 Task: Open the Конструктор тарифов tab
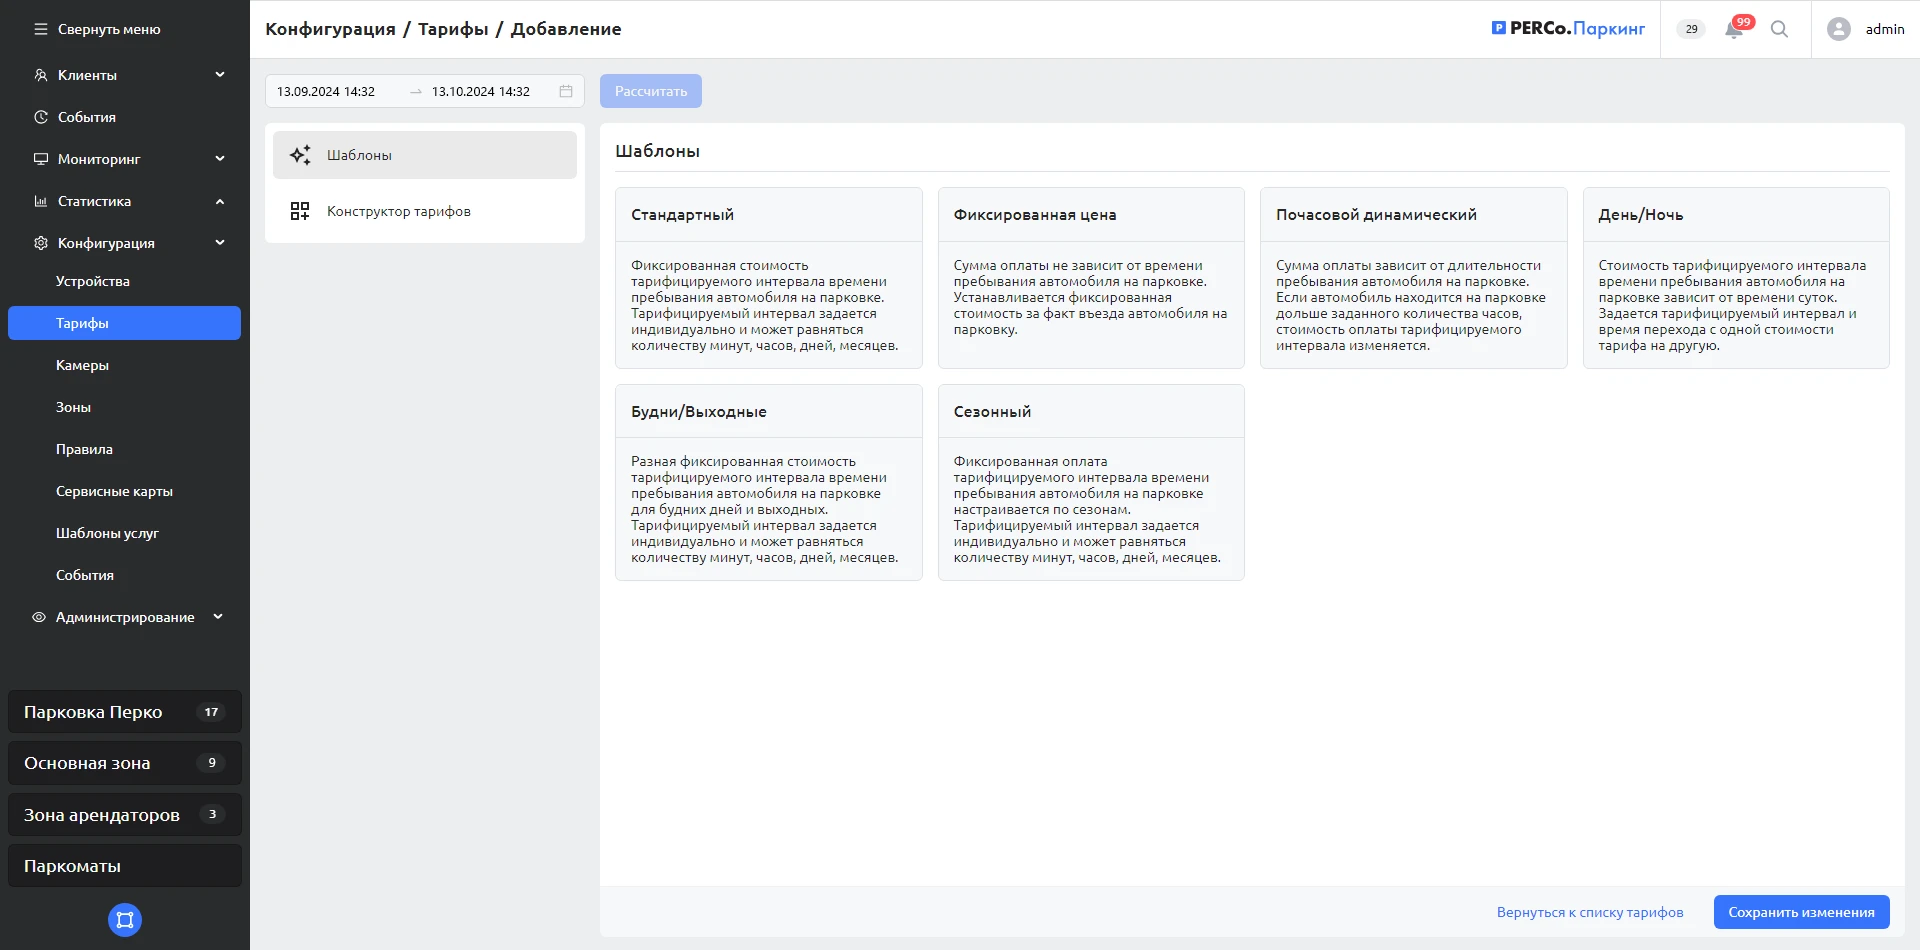tap(398, 211)
